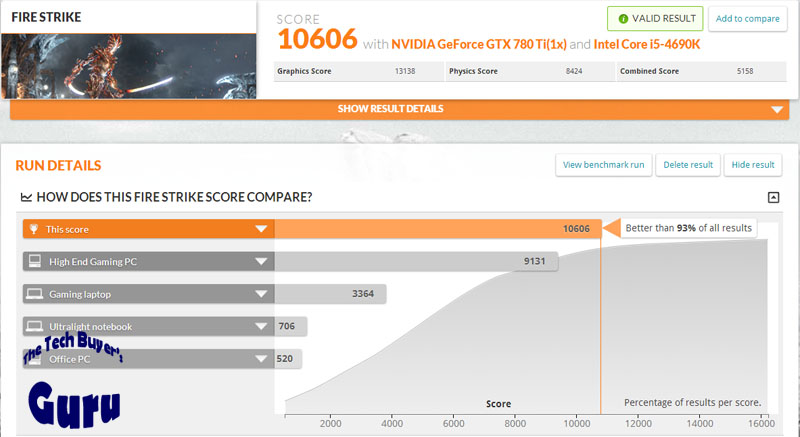Open the Show Result Details bar

coord(399,109)
